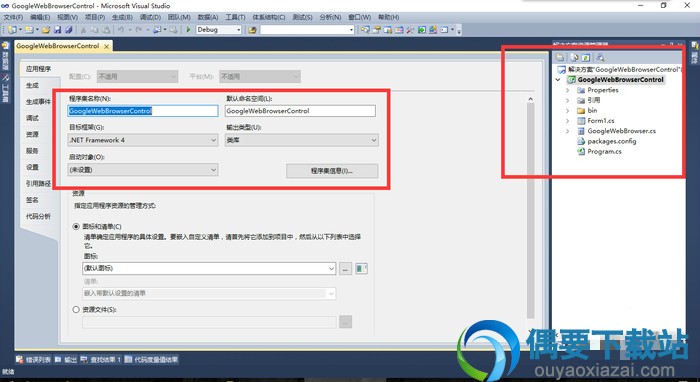Click the Save All icon in toolbar

[68, 30]
